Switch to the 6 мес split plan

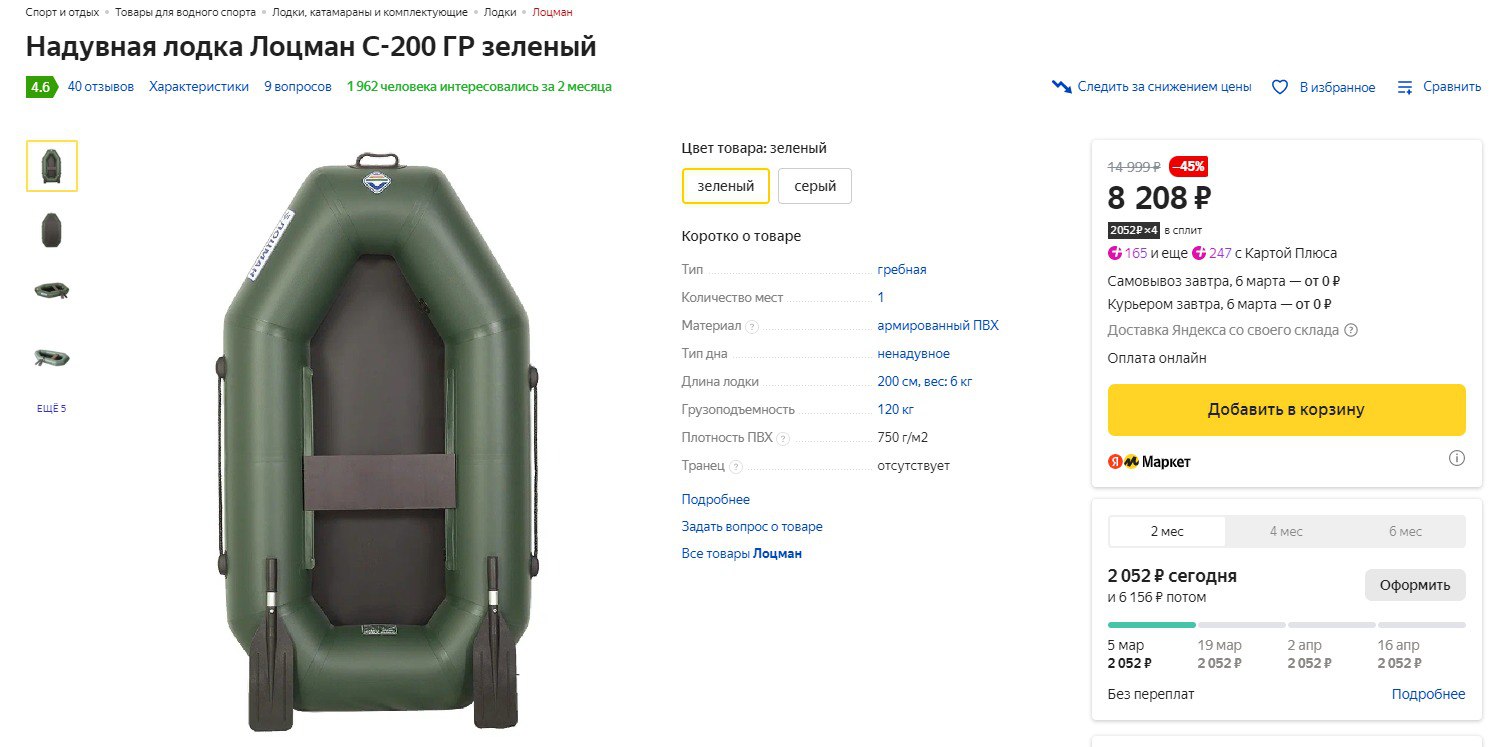(1405, 531)
